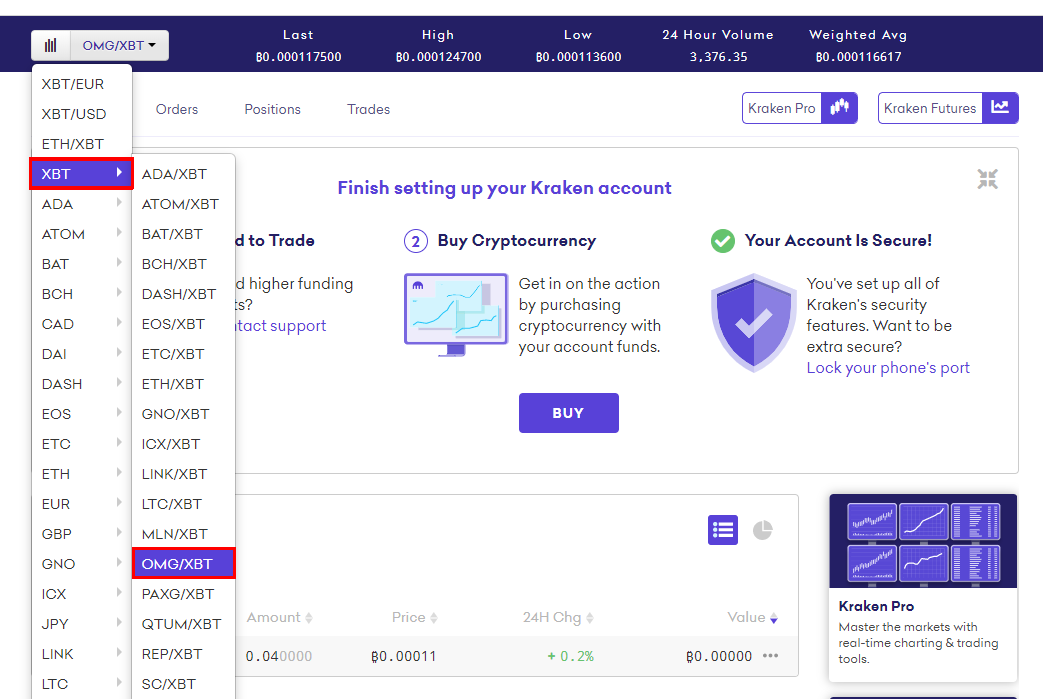Image resolution: width=1043 pixels, height=699 pixels.
Task: Open the OMG/XBT pair dropdown
Action: [x=119, y=45]
